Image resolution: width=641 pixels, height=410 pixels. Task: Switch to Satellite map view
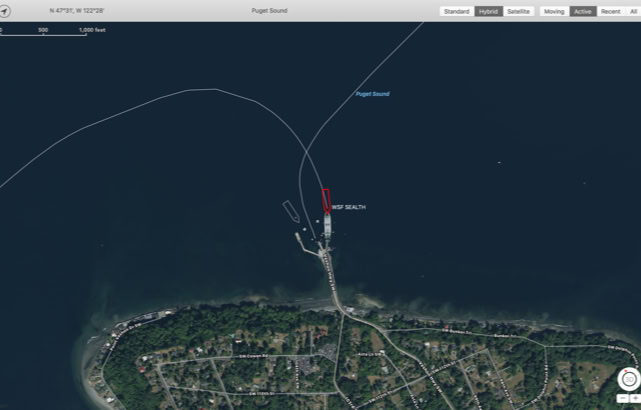tap(518, 11)
